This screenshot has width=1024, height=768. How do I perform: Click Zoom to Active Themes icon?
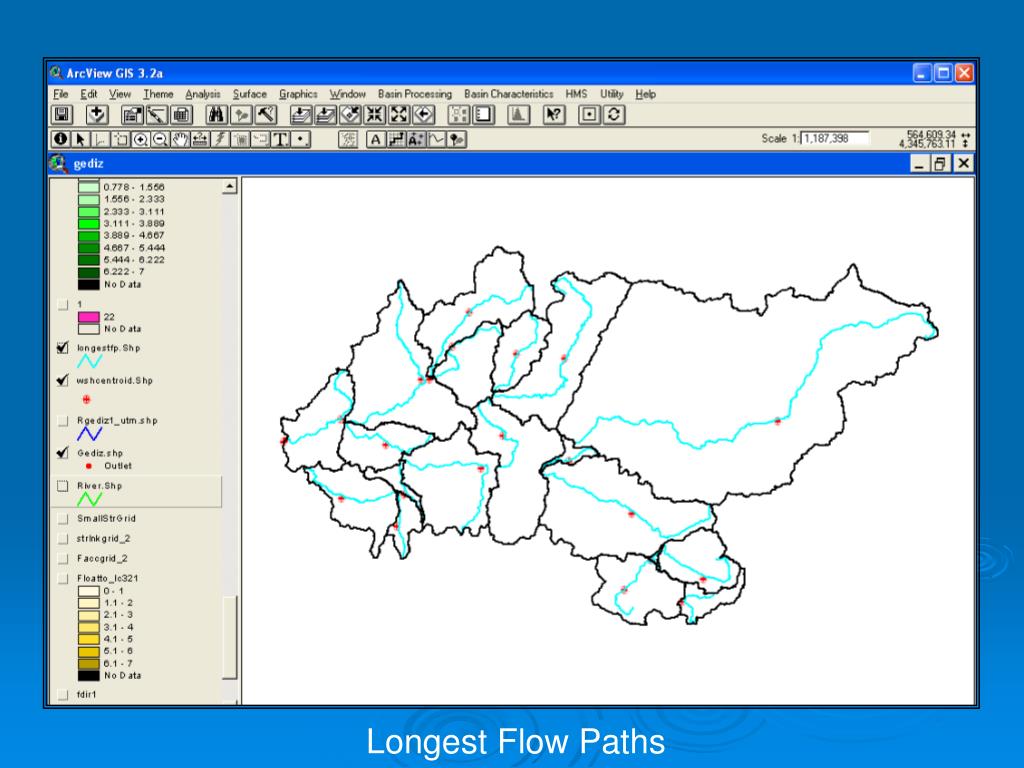(325, 115)
